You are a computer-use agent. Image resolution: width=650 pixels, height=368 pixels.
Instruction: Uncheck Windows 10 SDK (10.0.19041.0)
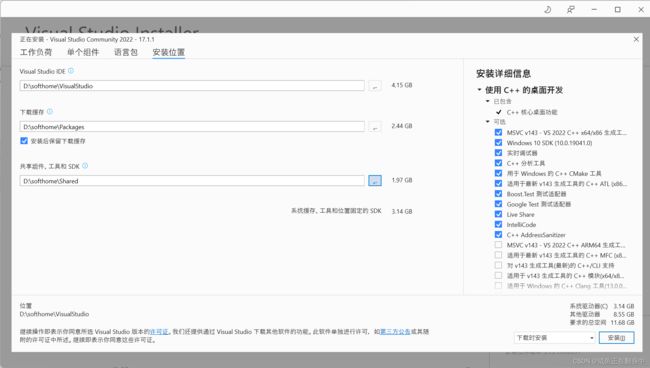coord(498,143)
